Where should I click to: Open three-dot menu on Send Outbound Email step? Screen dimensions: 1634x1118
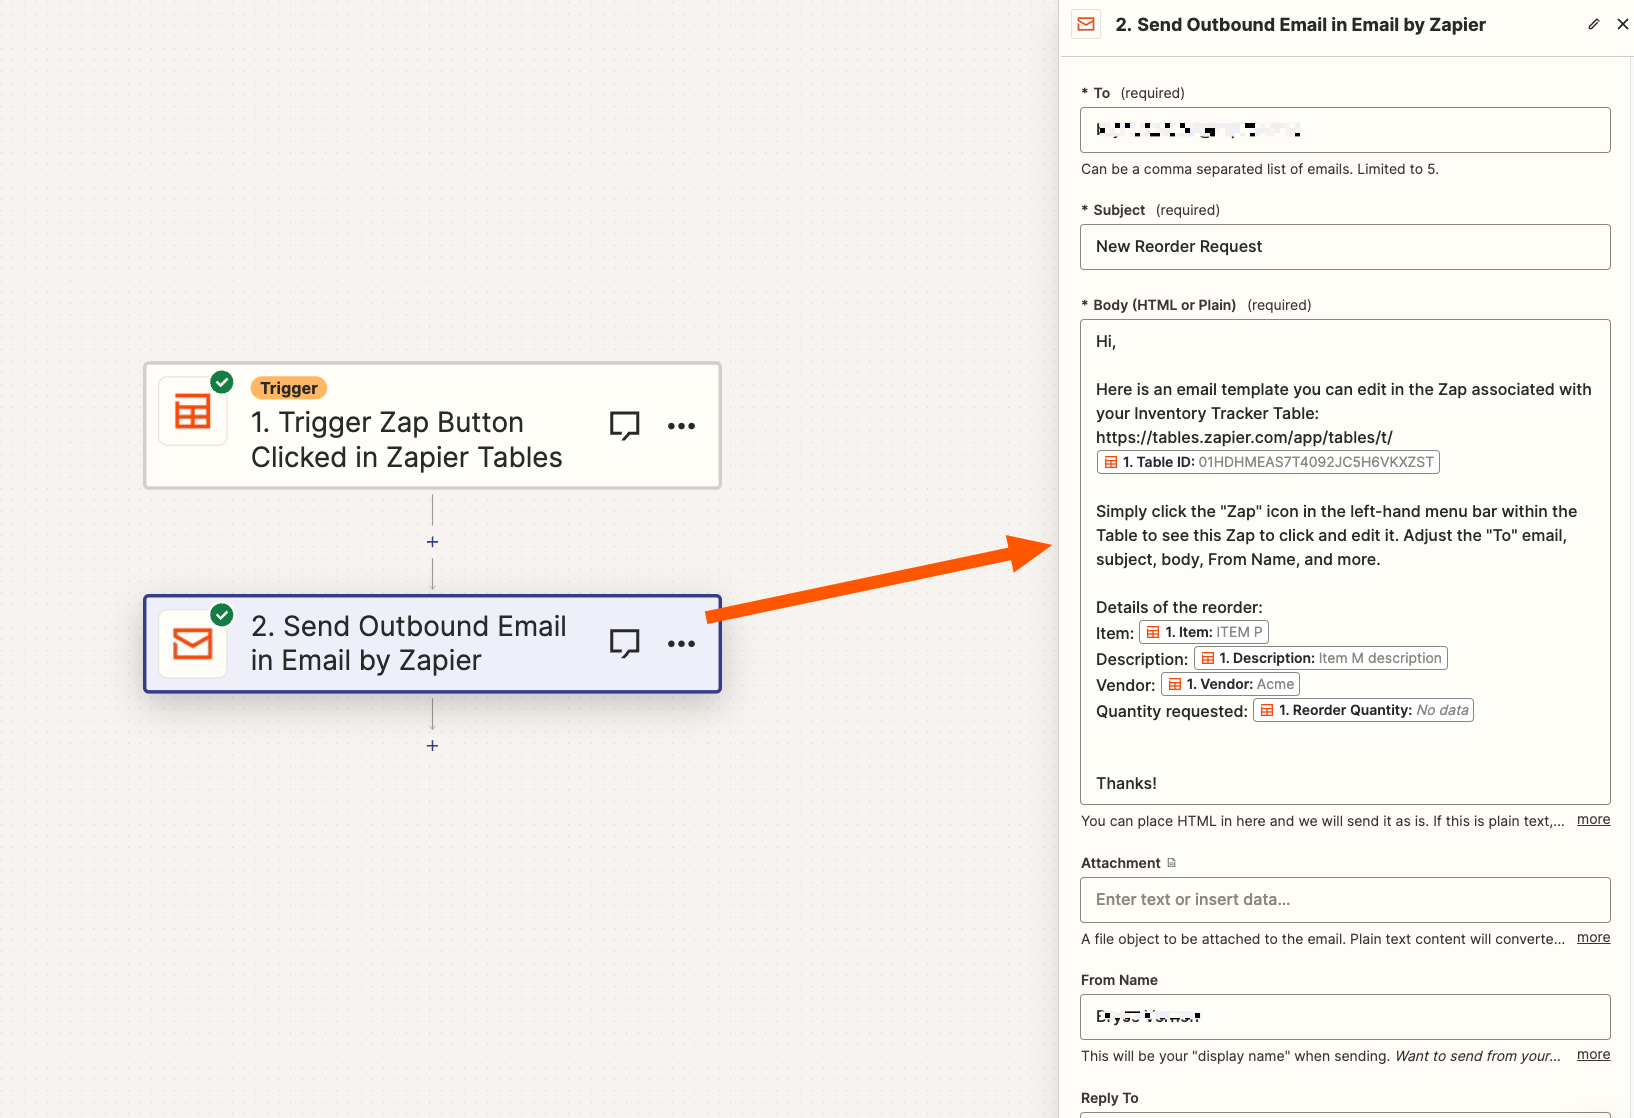(681, 643)
